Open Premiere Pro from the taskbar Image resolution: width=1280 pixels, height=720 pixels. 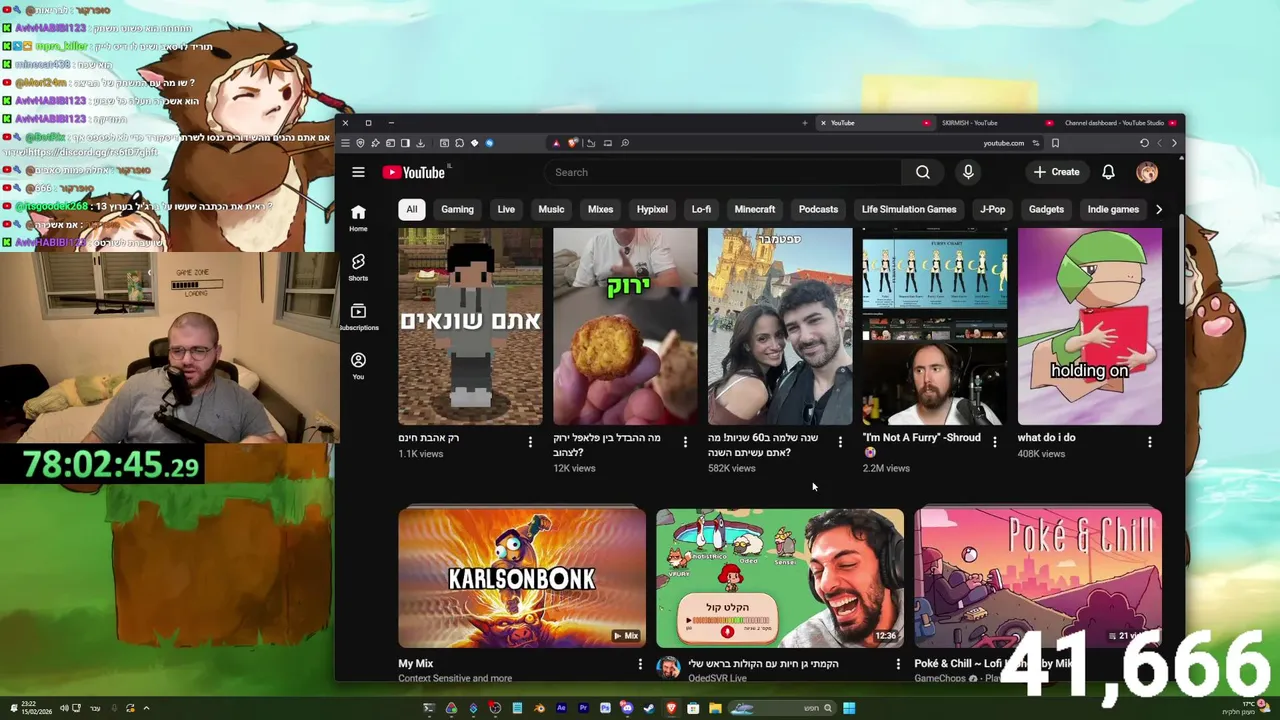click(x=584, y=708)
